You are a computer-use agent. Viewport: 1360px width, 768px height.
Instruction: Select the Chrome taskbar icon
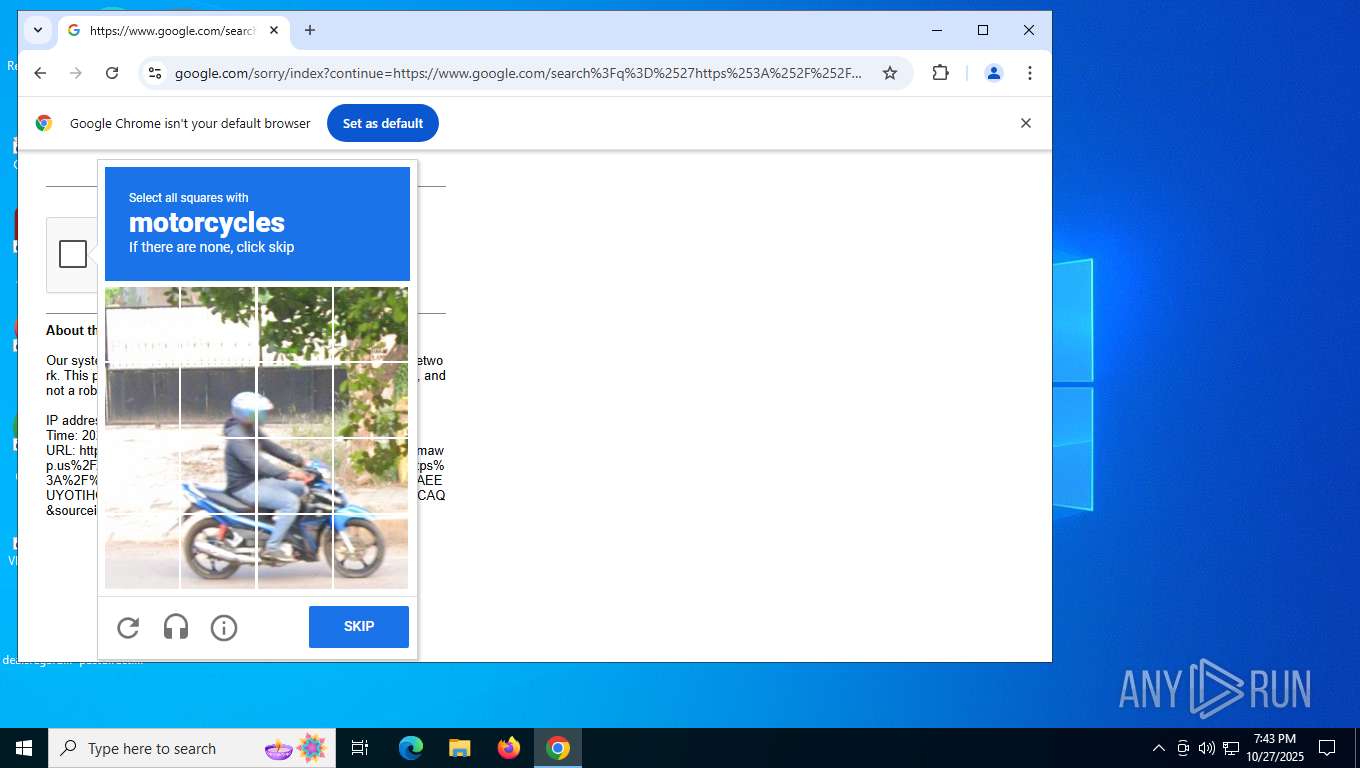click(x=558, y=748)
